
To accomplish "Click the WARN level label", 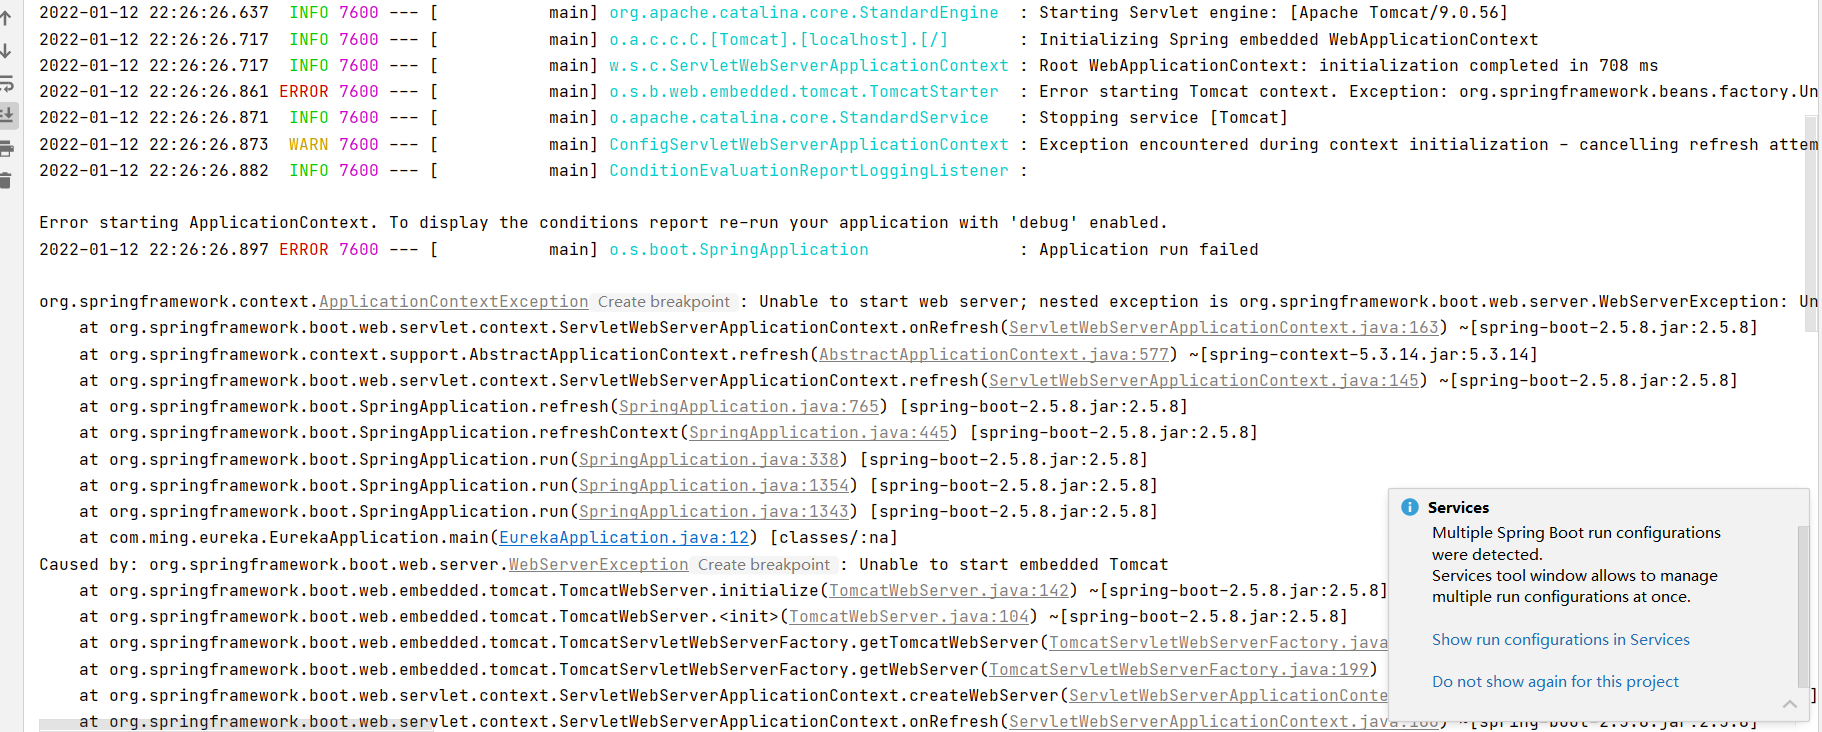I will click(x=308, y=145).
